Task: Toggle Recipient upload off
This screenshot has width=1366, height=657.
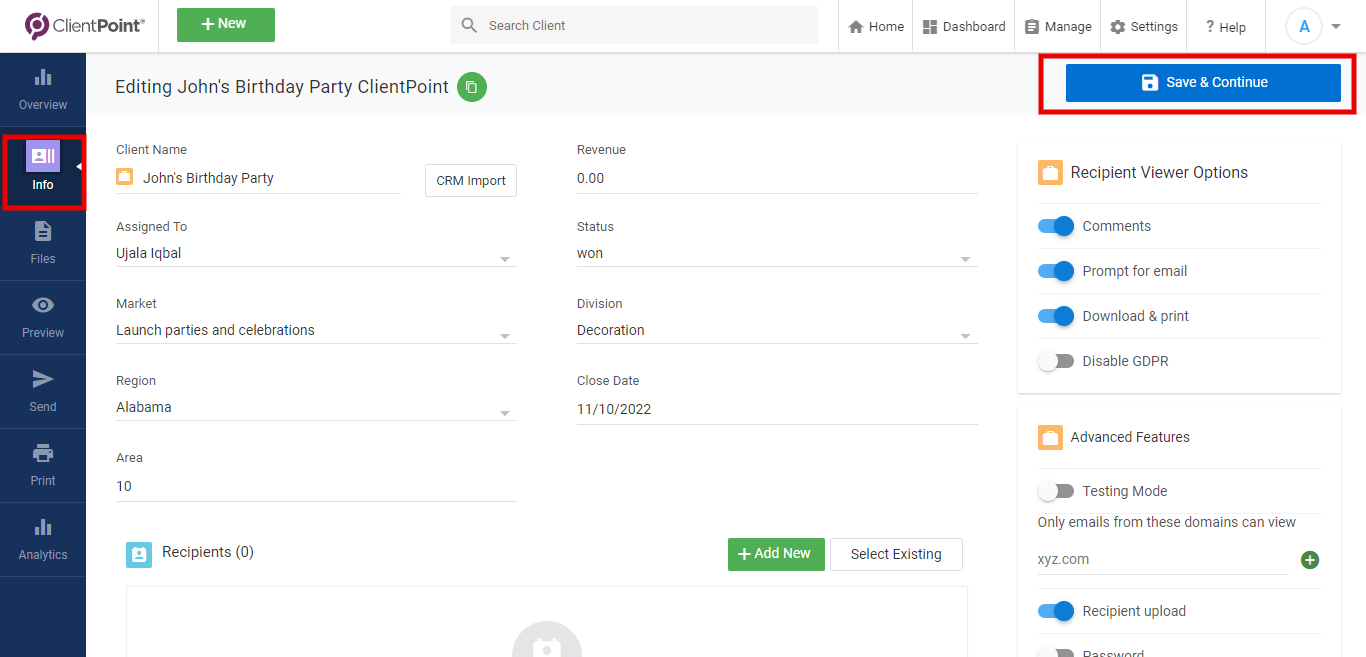Action: tap(1056, 611)
